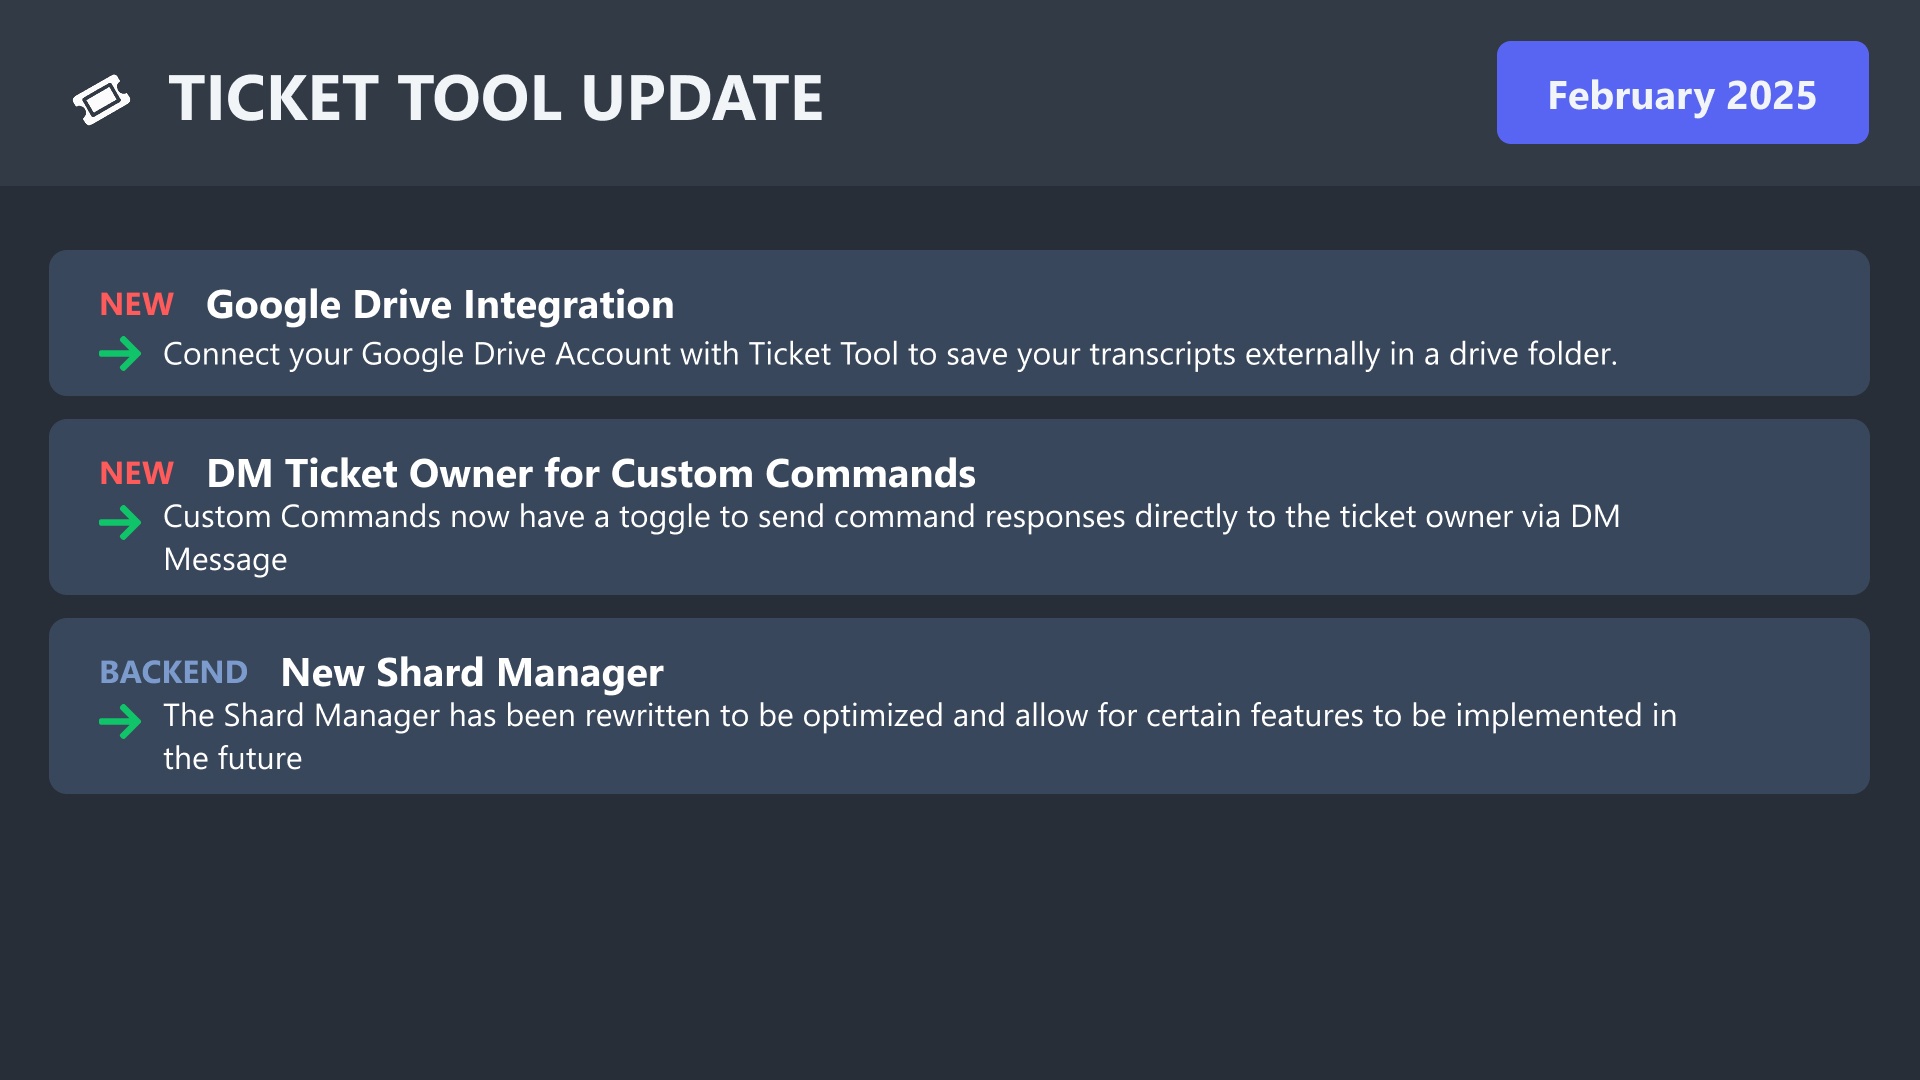
Task: Open the New Shard Manager heading
Action: pos(472,672)
